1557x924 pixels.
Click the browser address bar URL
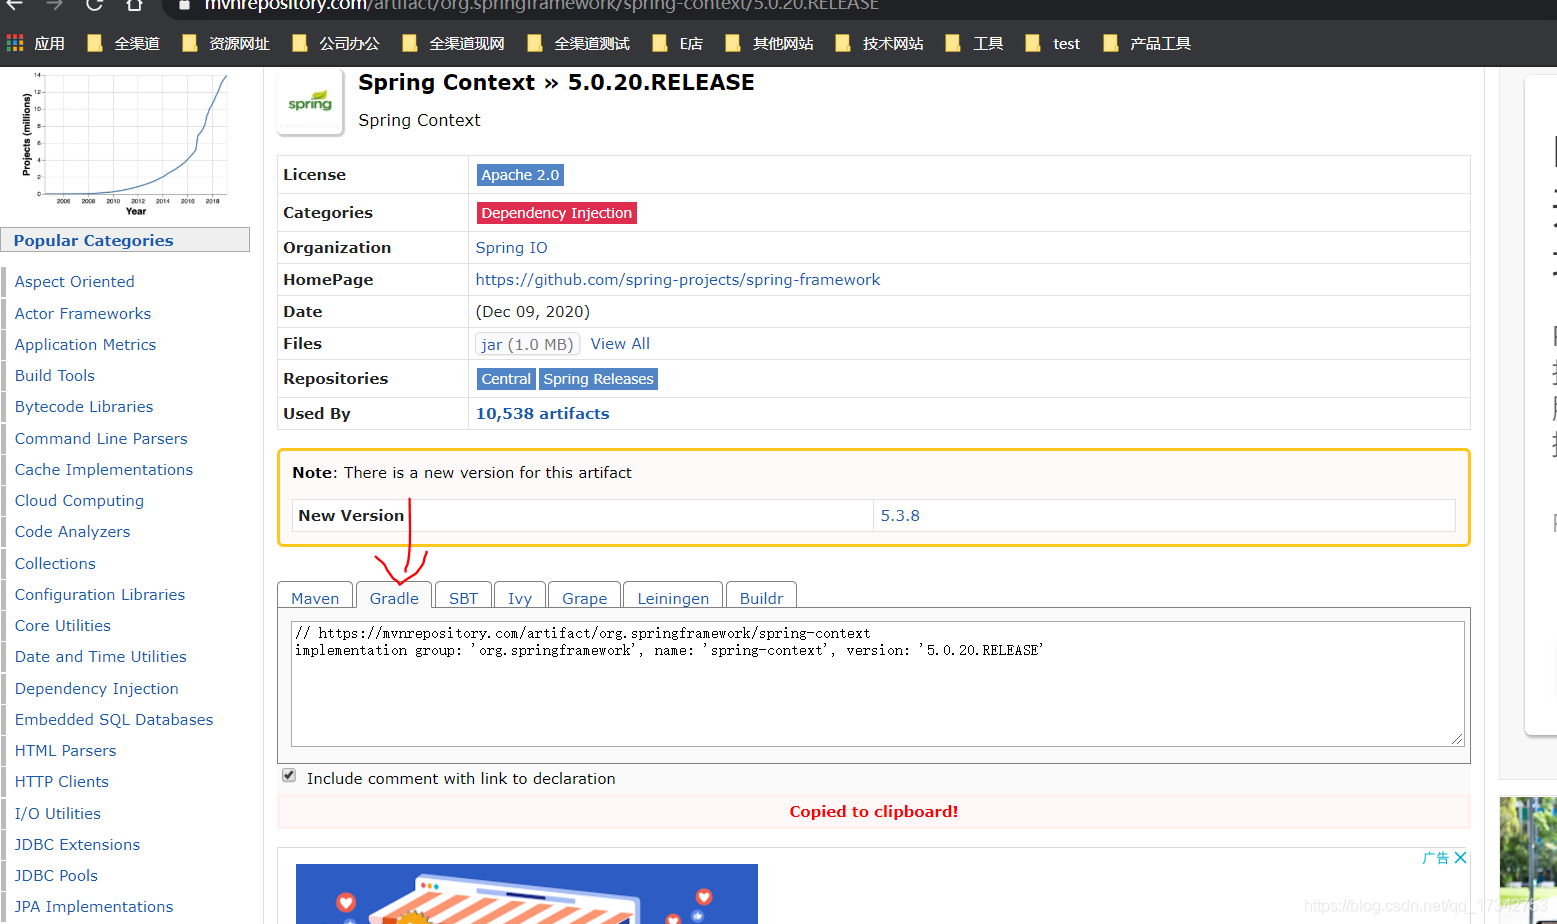coord(541,5)
